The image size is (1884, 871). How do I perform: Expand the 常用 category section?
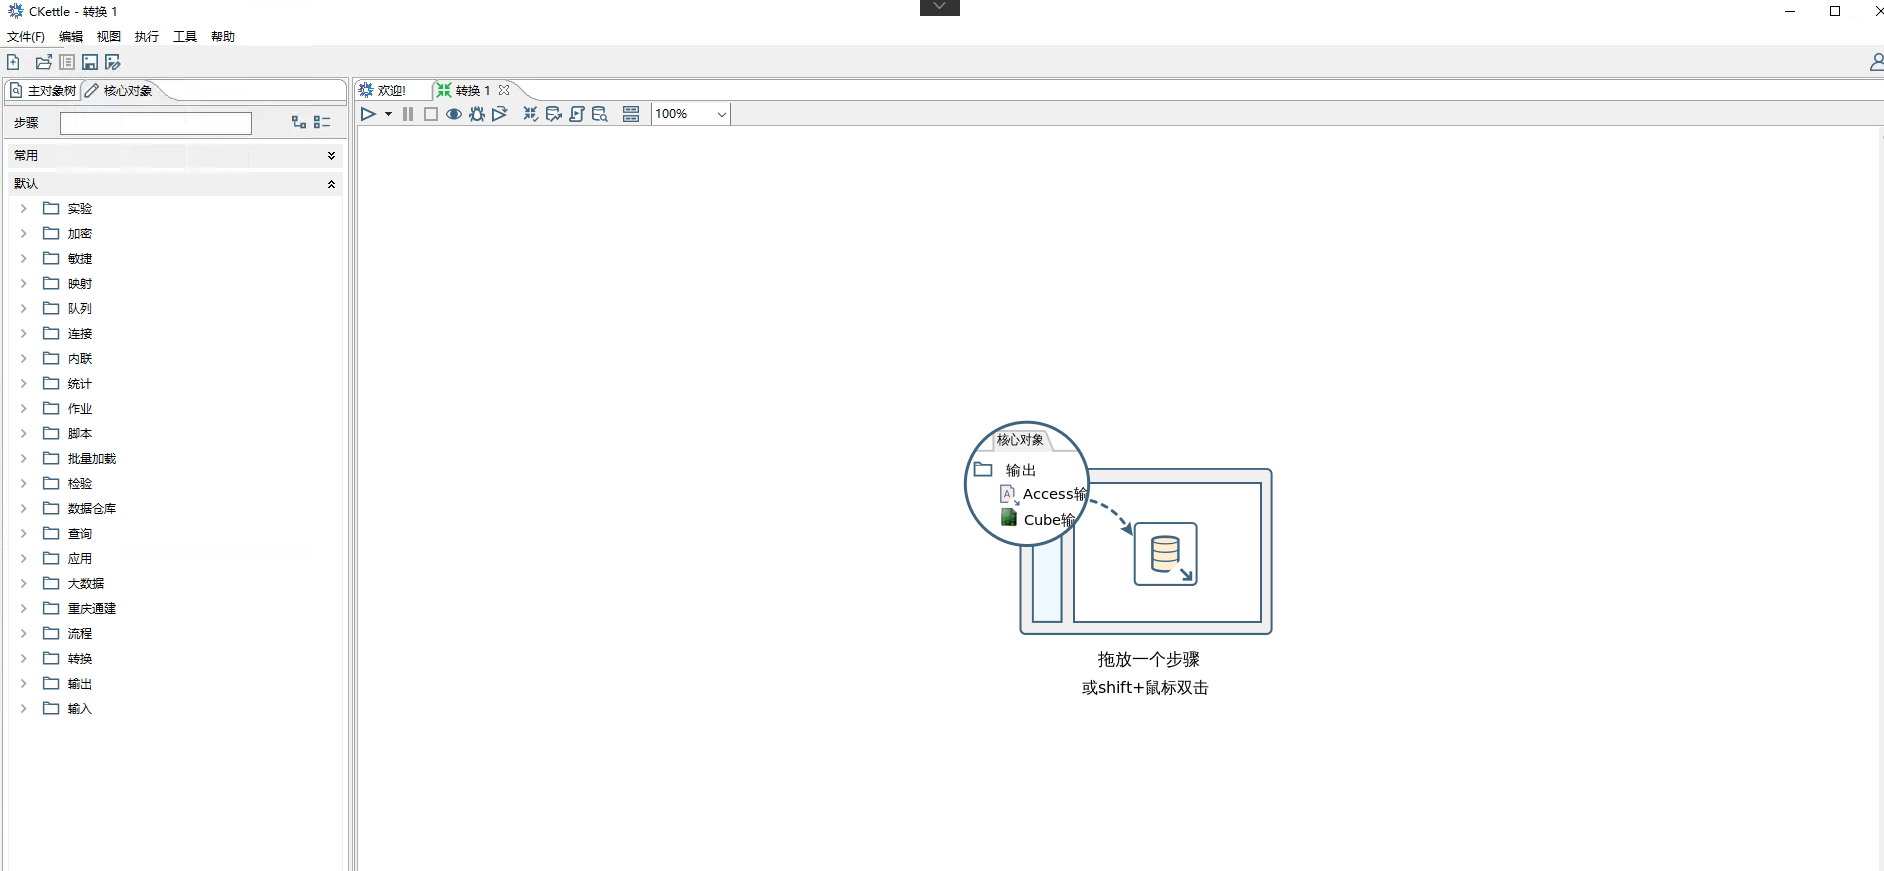tap(331, 156)
